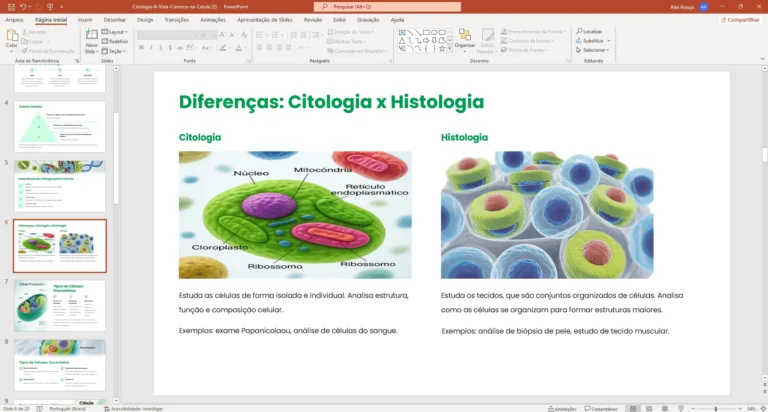This screenshot has height=412, width=768.
Task: Open the Fonte dialog launcher
Action: 249,61
